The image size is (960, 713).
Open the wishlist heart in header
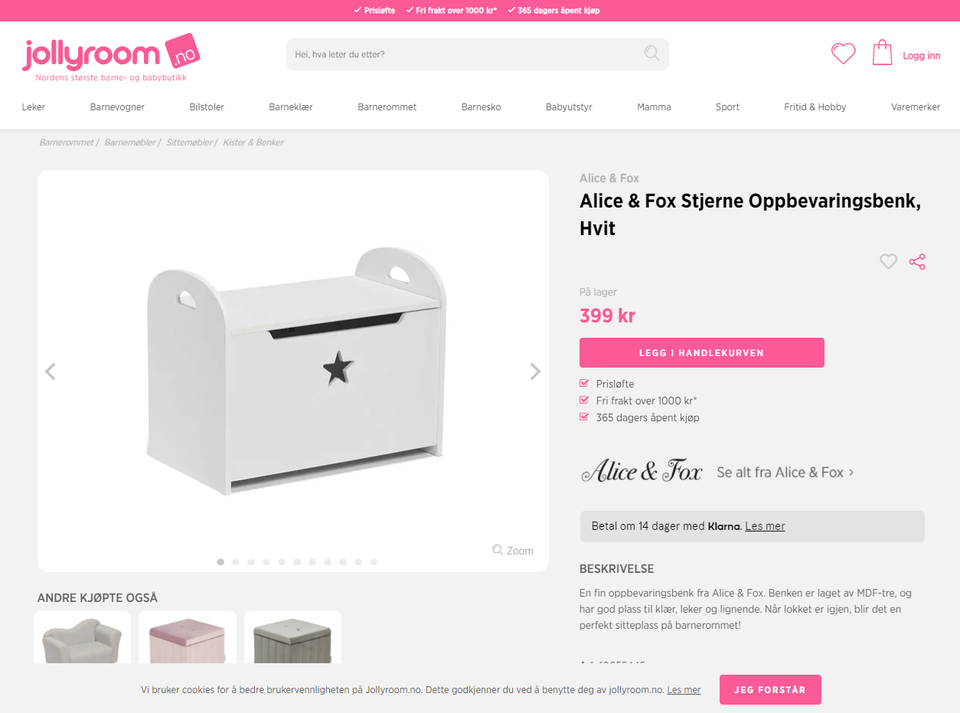[843, 54]
